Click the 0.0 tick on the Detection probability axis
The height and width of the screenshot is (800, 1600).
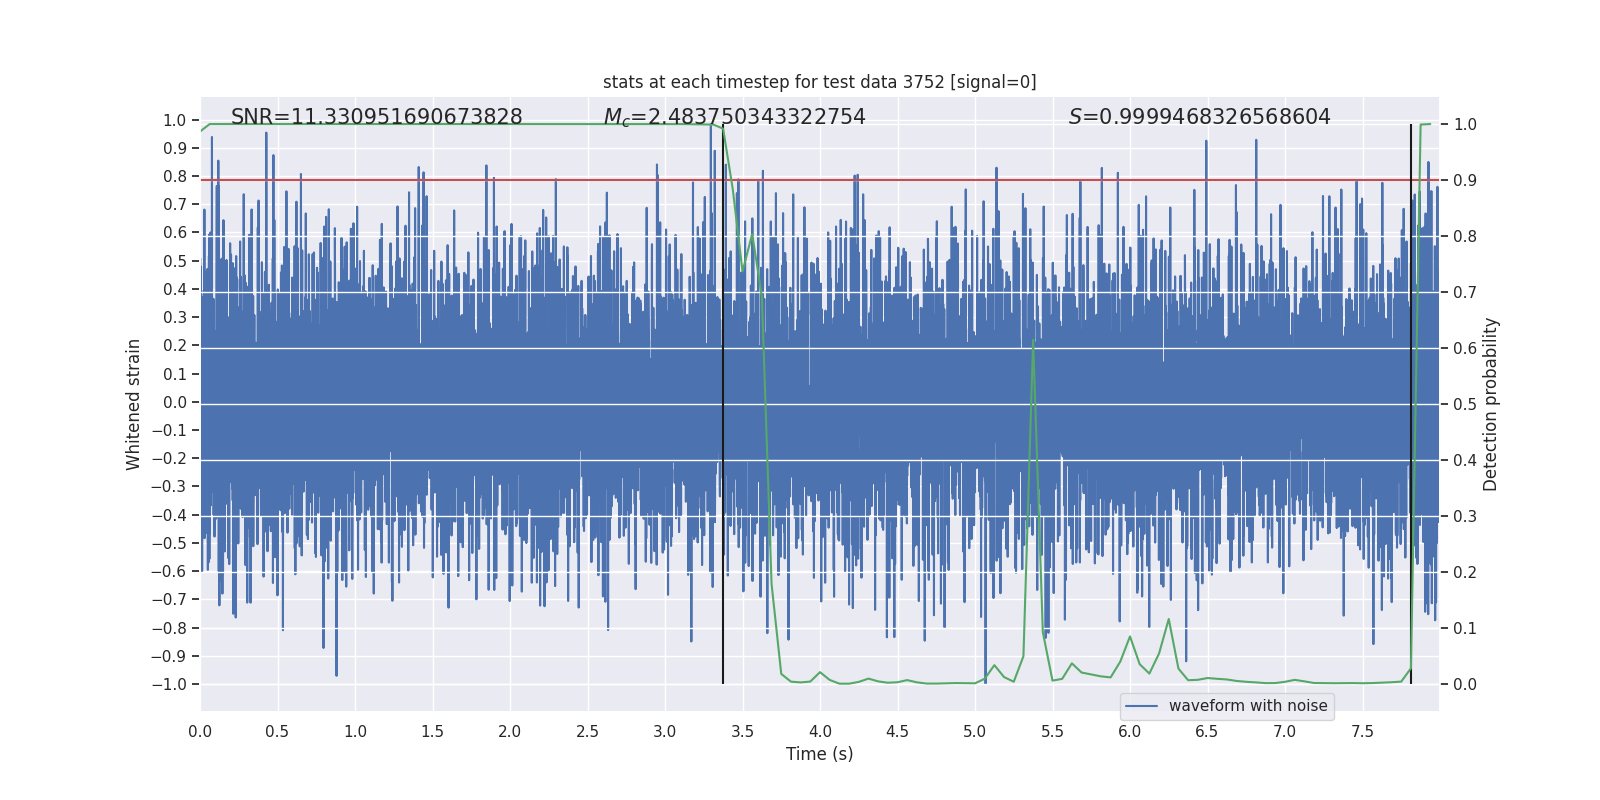point(1465,684)
